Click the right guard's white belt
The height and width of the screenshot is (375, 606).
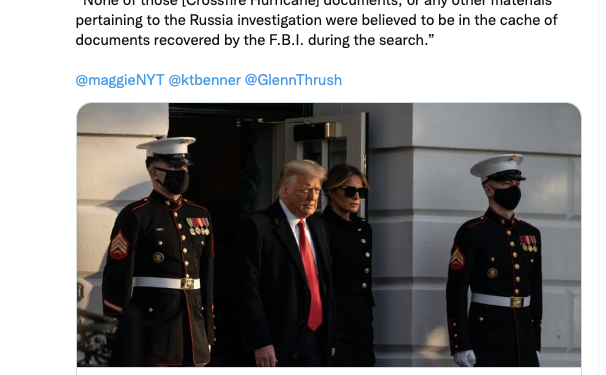(x=501, y=300)
